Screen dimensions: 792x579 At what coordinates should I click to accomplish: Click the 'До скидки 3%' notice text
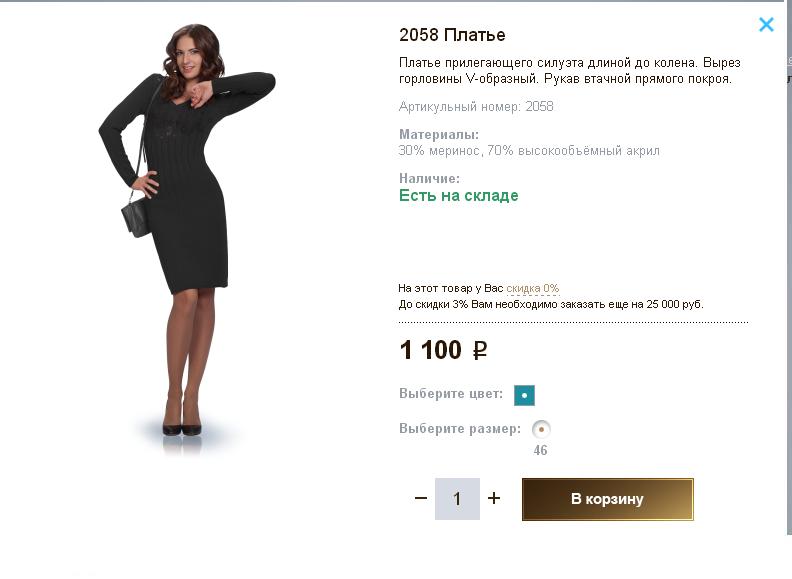click(550, 304)
